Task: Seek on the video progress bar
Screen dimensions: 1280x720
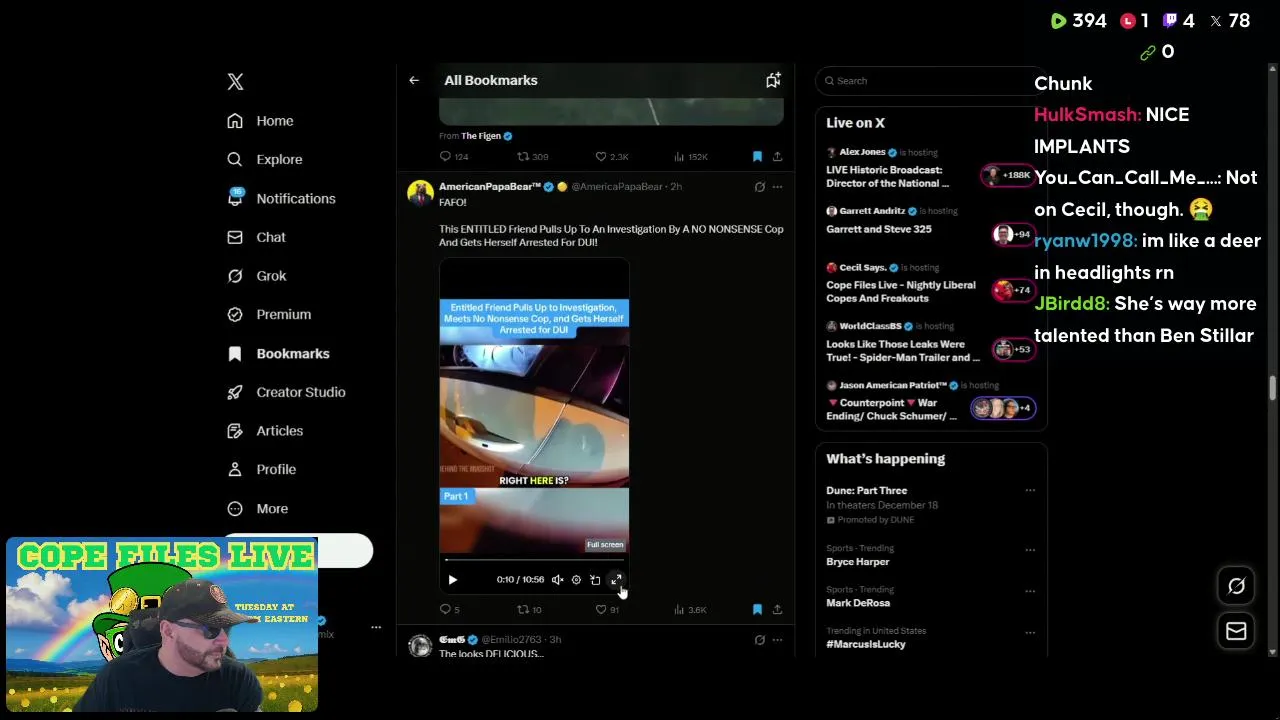Action: coord(534,560)
